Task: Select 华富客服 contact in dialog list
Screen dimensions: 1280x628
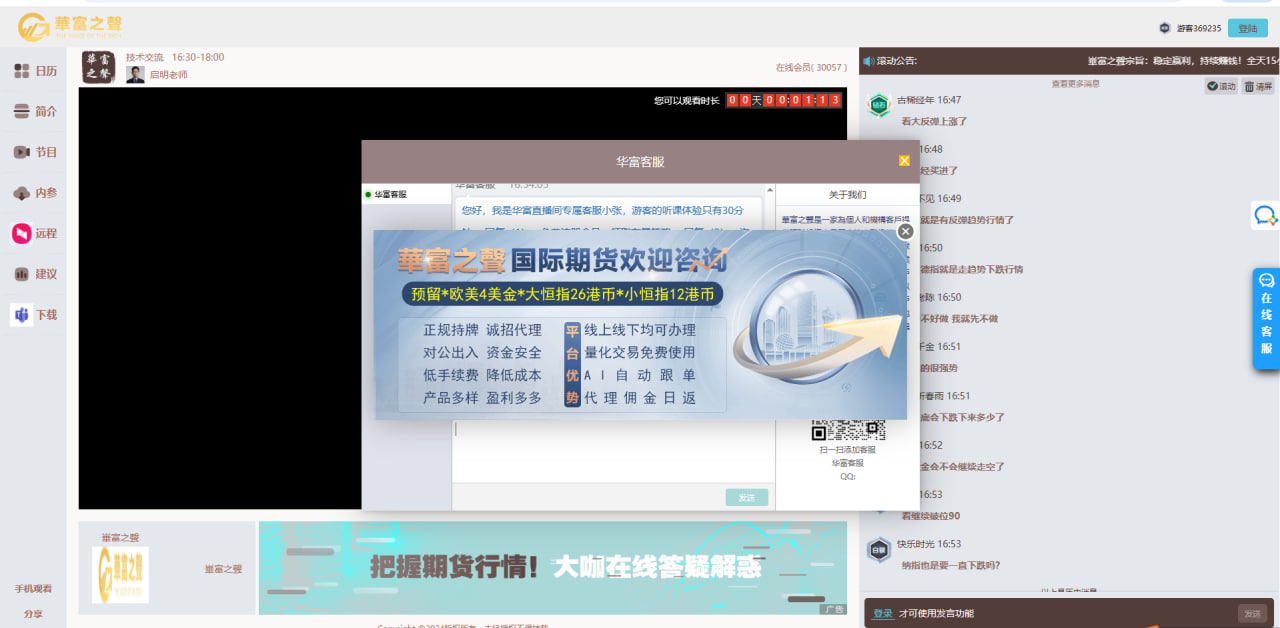Action: [x=407, y=194]
